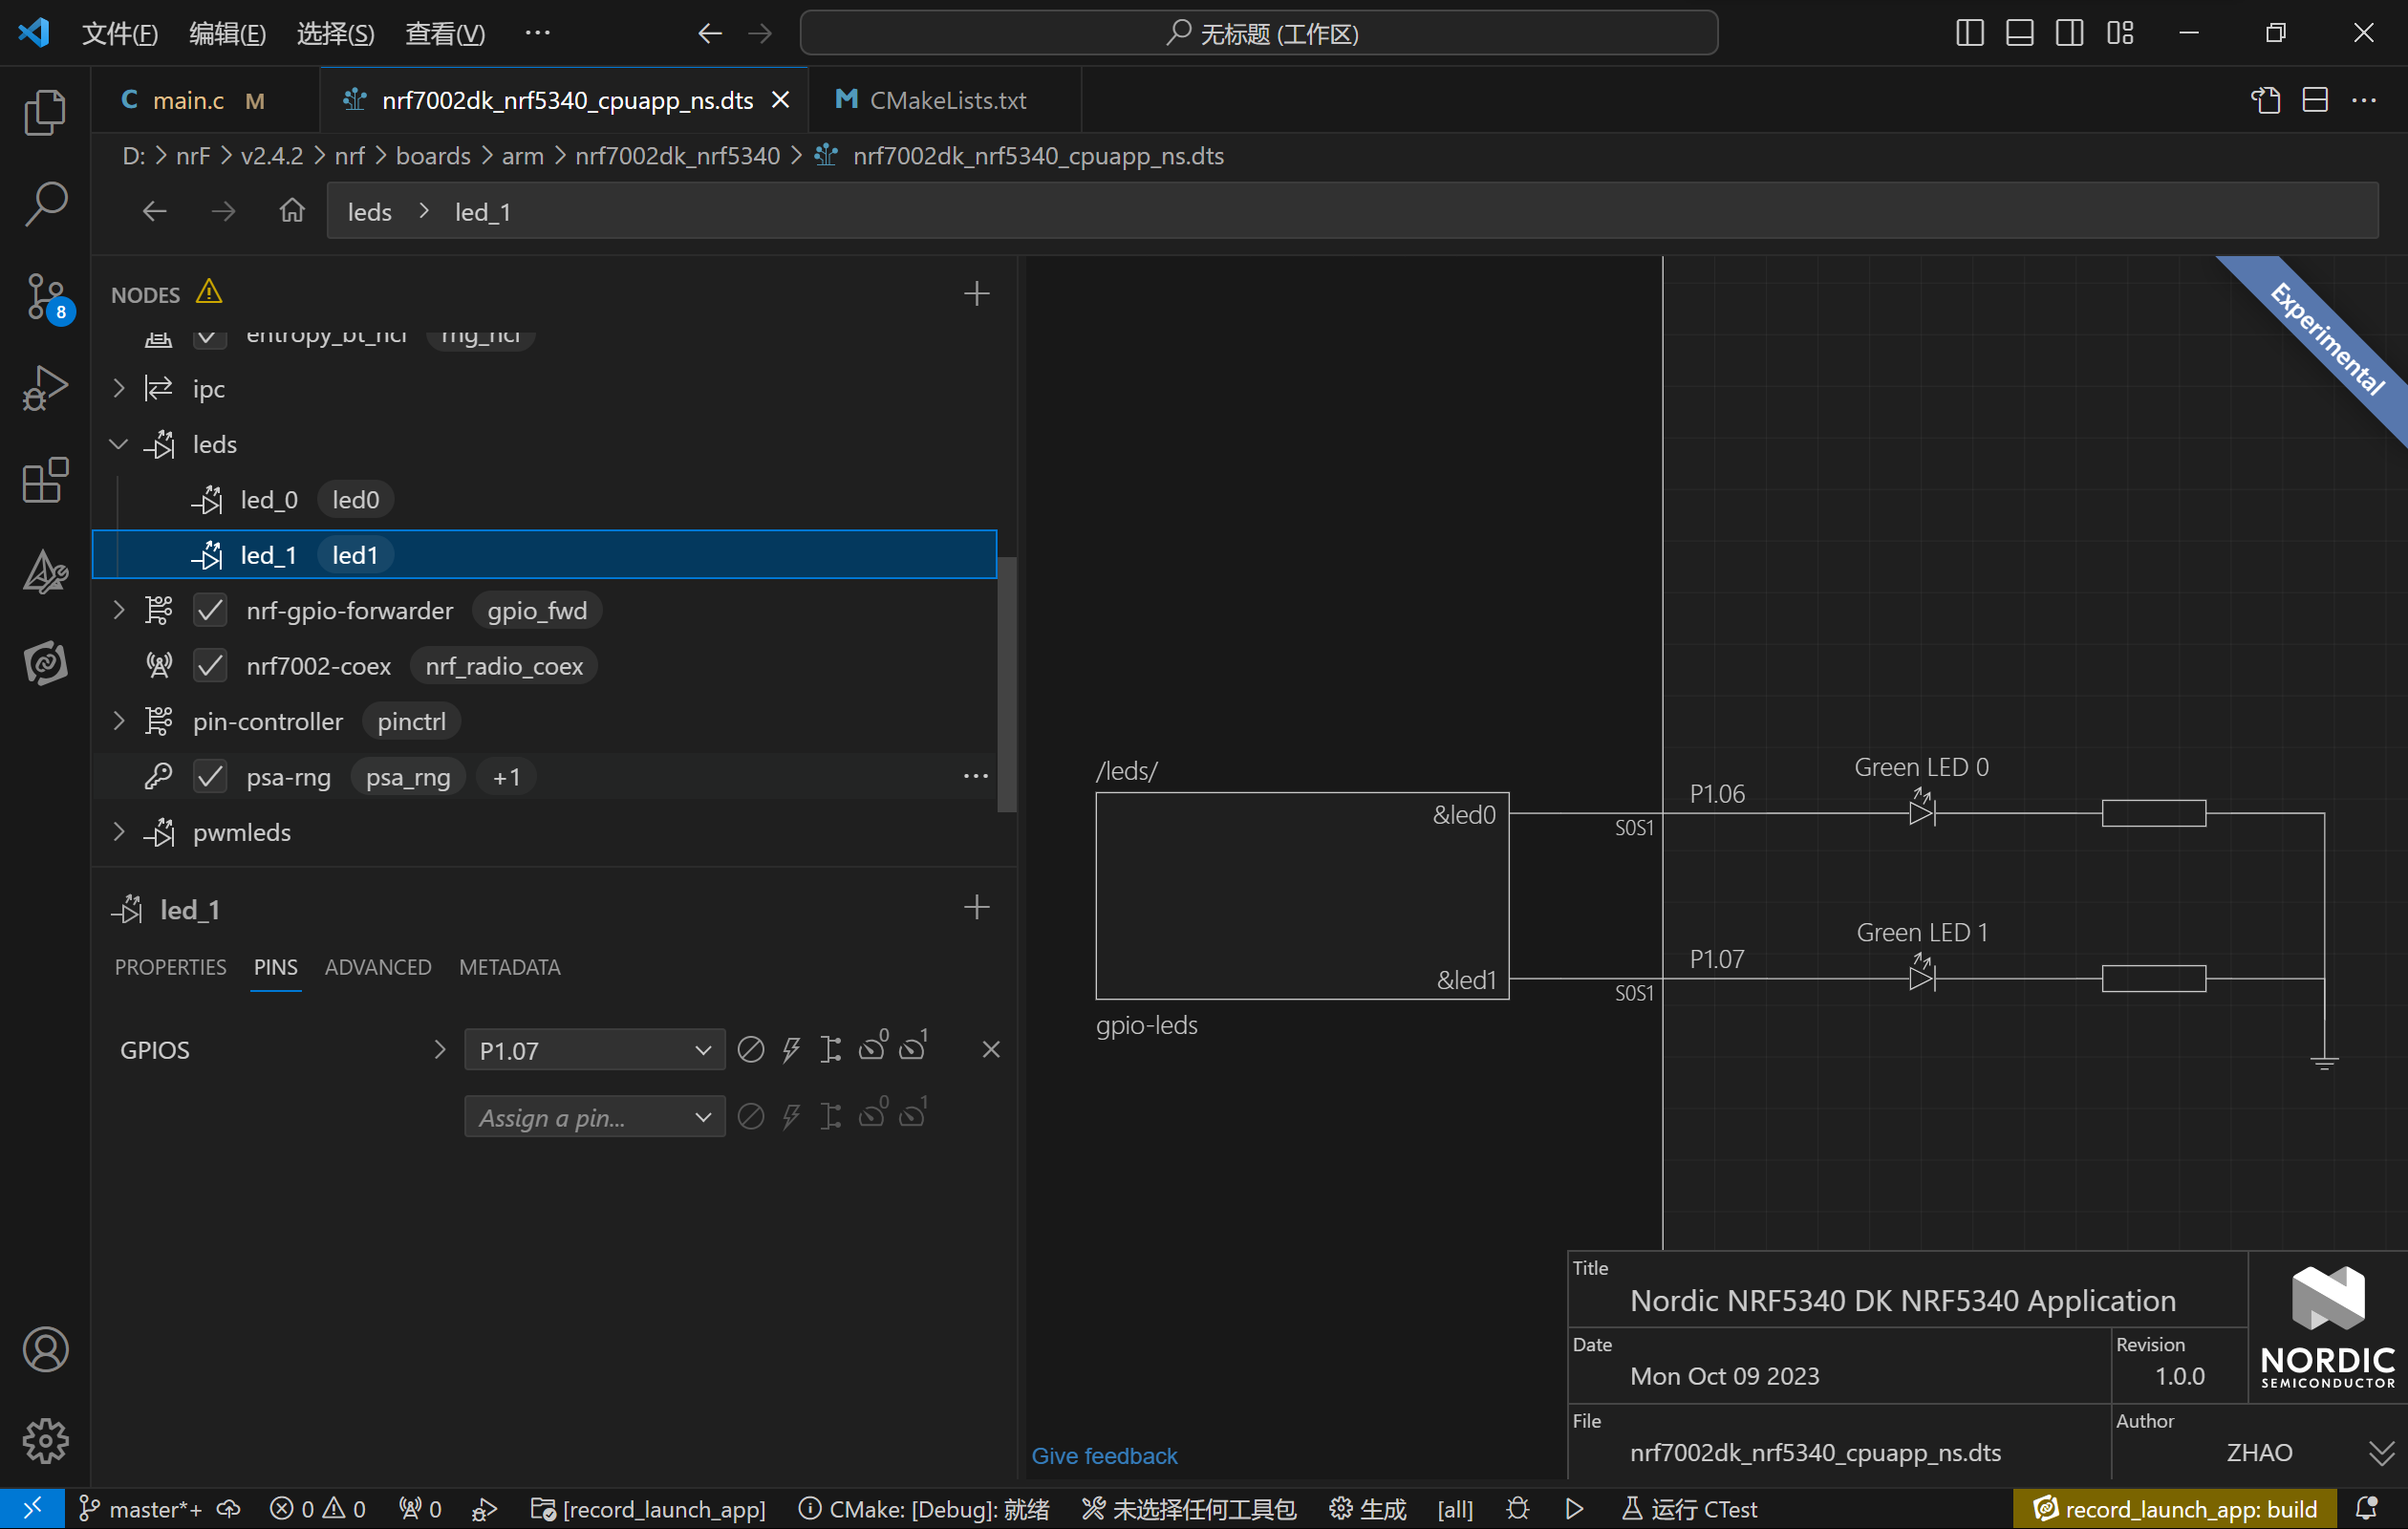Collapse the leds node

click(x=119, y=443)
